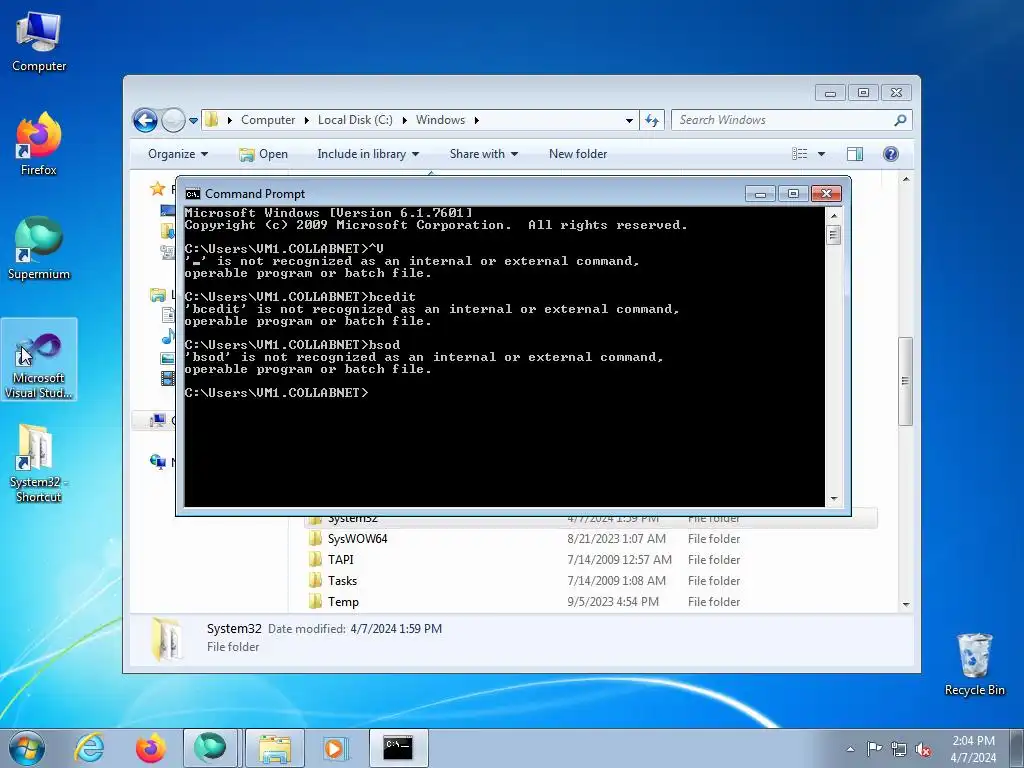
Task: Show hidden tray icons arrow
Action: point(850,749)
